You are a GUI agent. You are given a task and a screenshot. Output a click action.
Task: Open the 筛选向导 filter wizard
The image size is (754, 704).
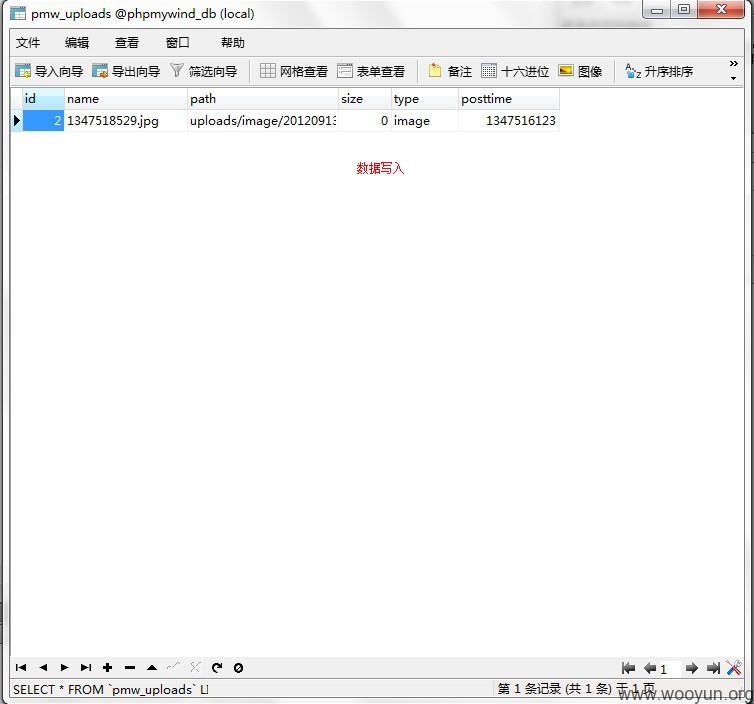203,71
